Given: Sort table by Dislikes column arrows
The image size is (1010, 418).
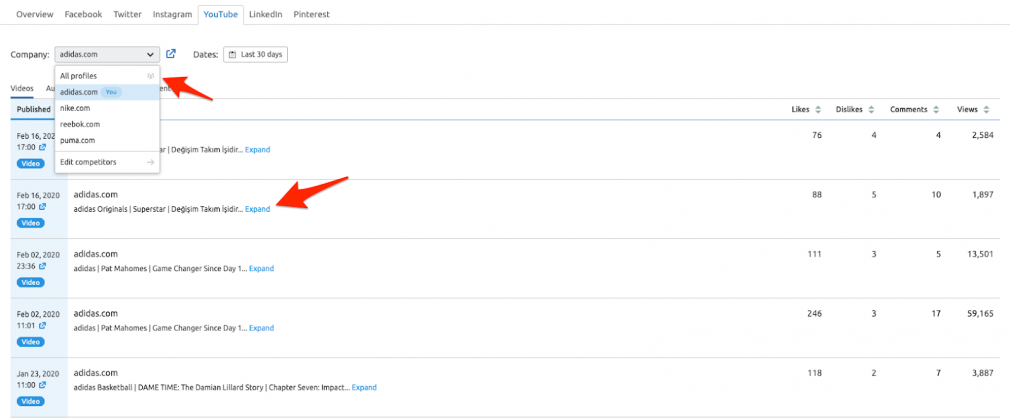Looking at the screenshot, I should click(871, 109).
